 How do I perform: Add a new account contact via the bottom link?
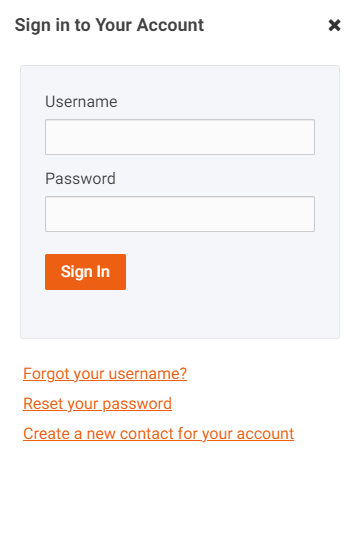pos(158,434)
